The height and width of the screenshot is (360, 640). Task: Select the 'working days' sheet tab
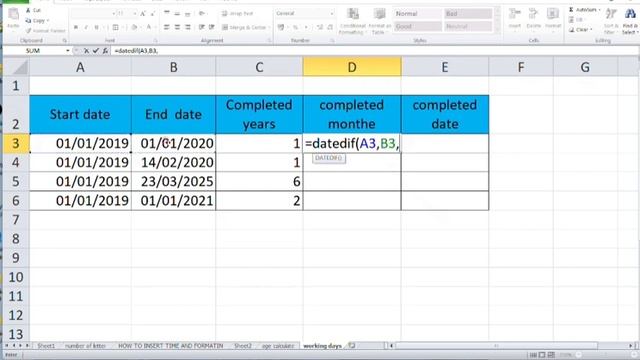point(322,346)
